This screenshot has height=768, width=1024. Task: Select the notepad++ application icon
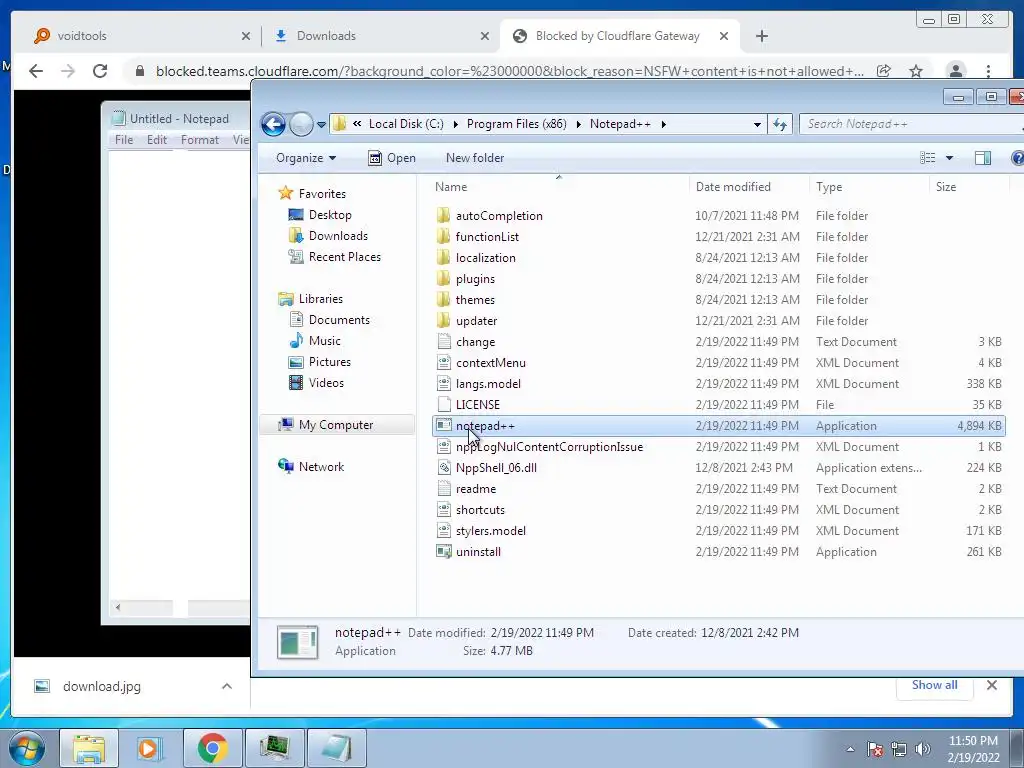pyautogui.click(x=443, y=425)
